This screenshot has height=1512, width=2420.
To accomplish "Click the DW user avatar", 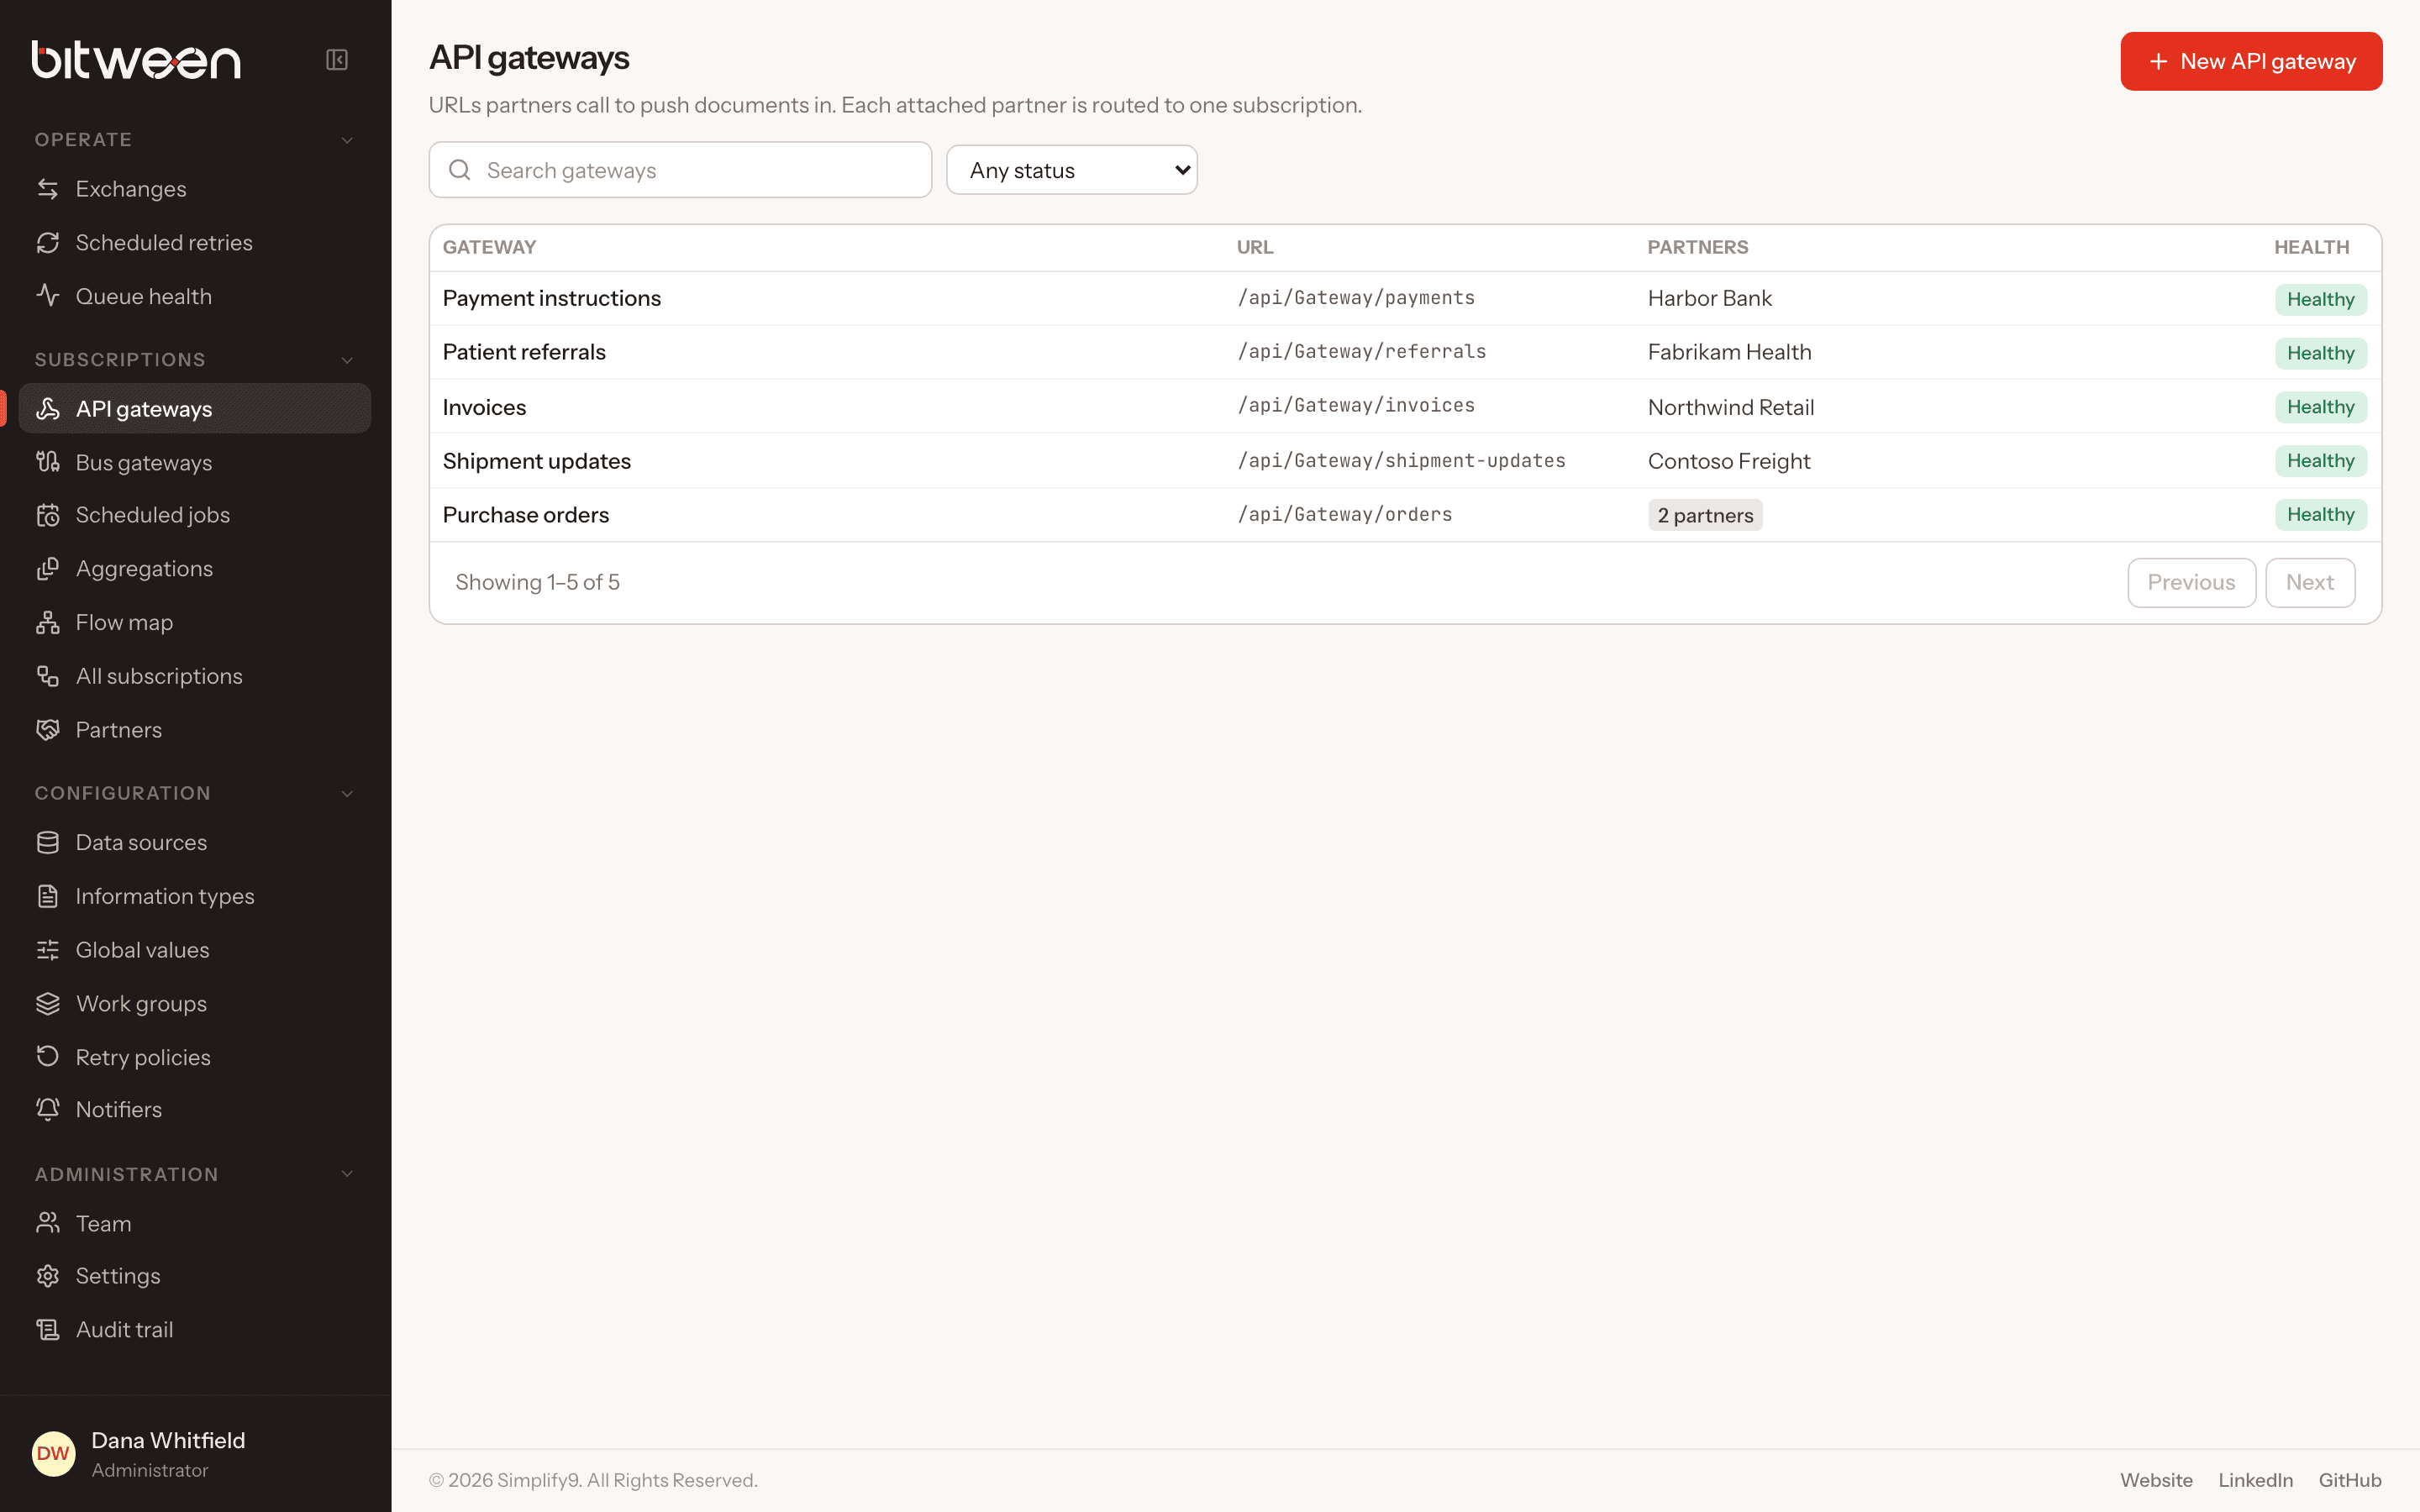I will tap(54, 1454).
